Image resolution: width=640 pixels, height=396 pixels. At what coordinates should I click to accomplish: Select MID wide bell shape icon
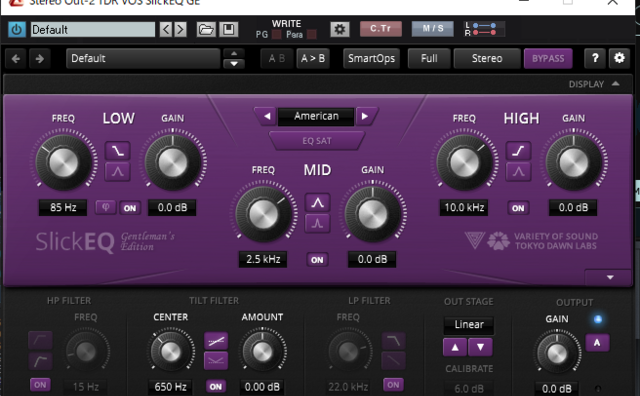click(318, 202)
